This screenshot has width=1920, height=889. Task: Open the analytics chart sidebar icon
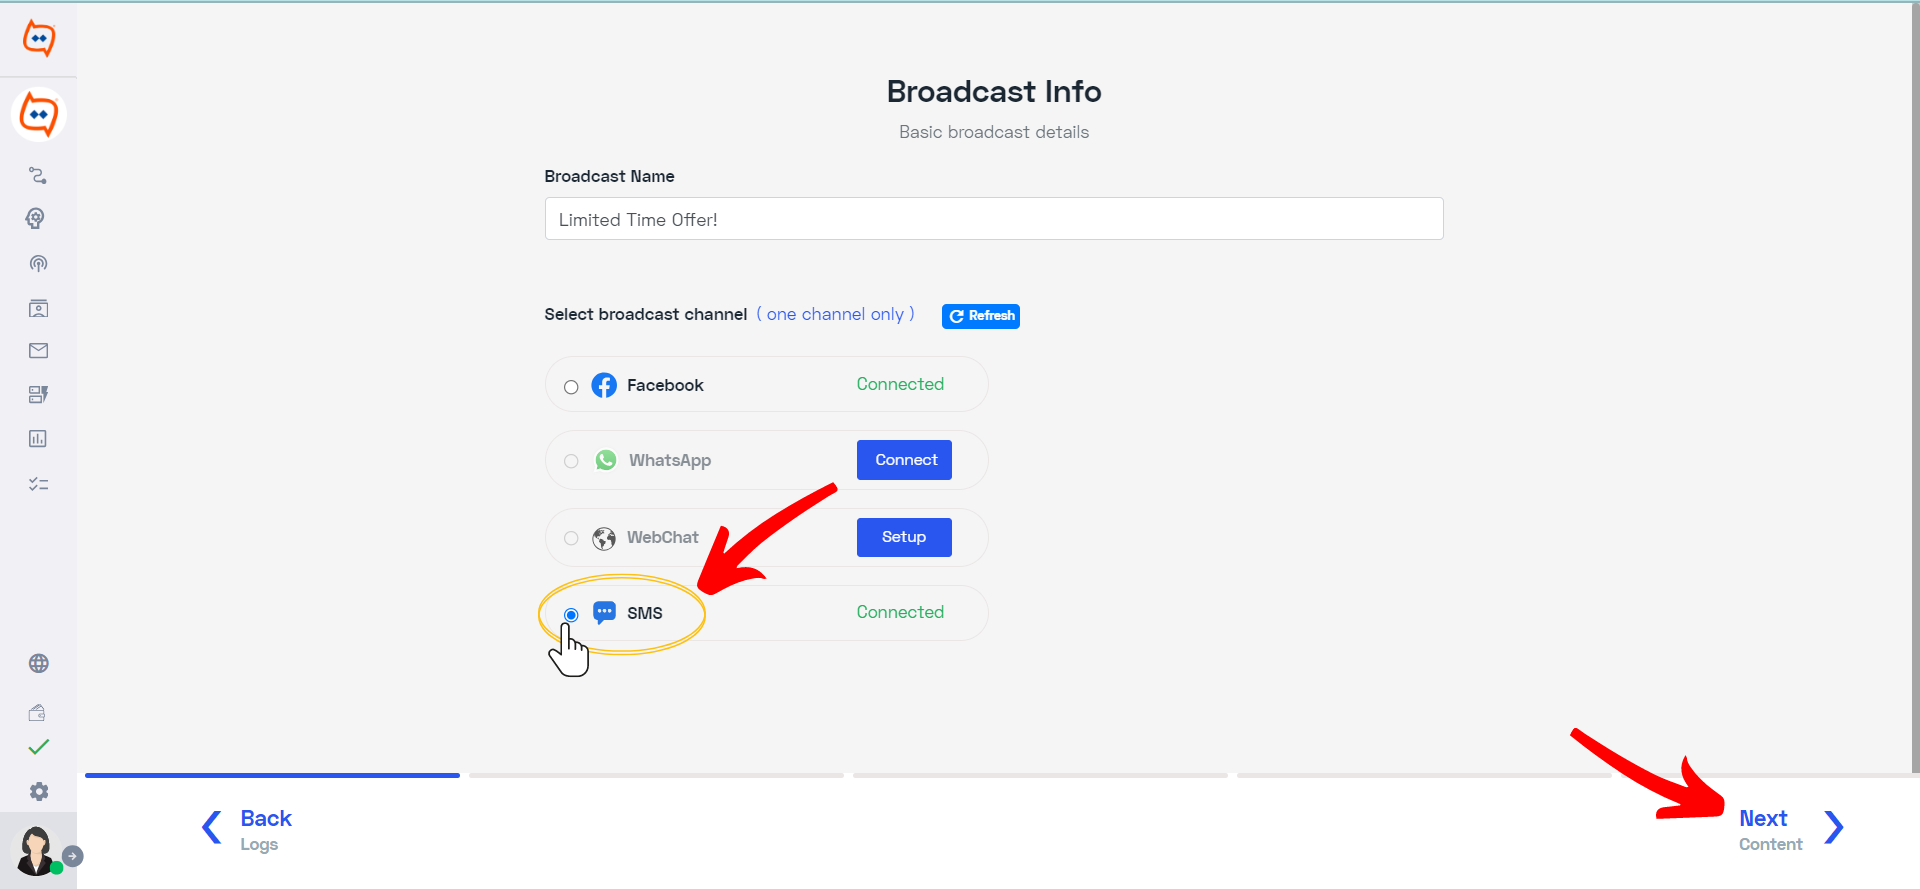38,439
